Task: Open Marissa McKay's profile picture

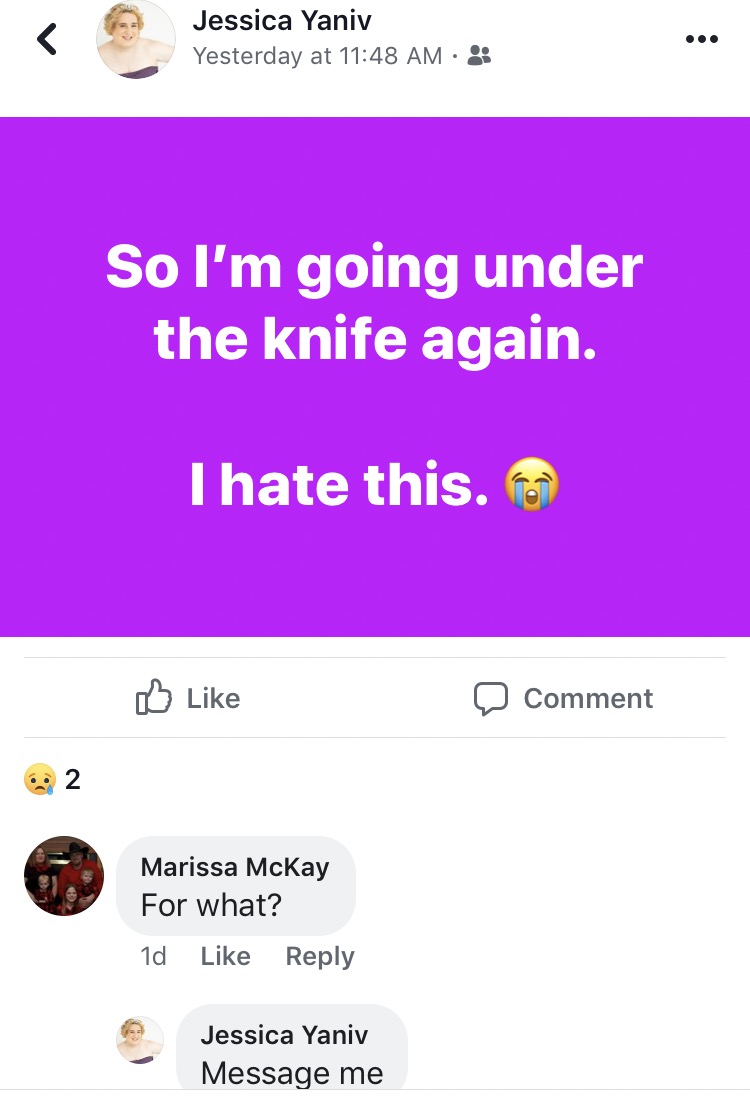Action: (x=64, y=875)
